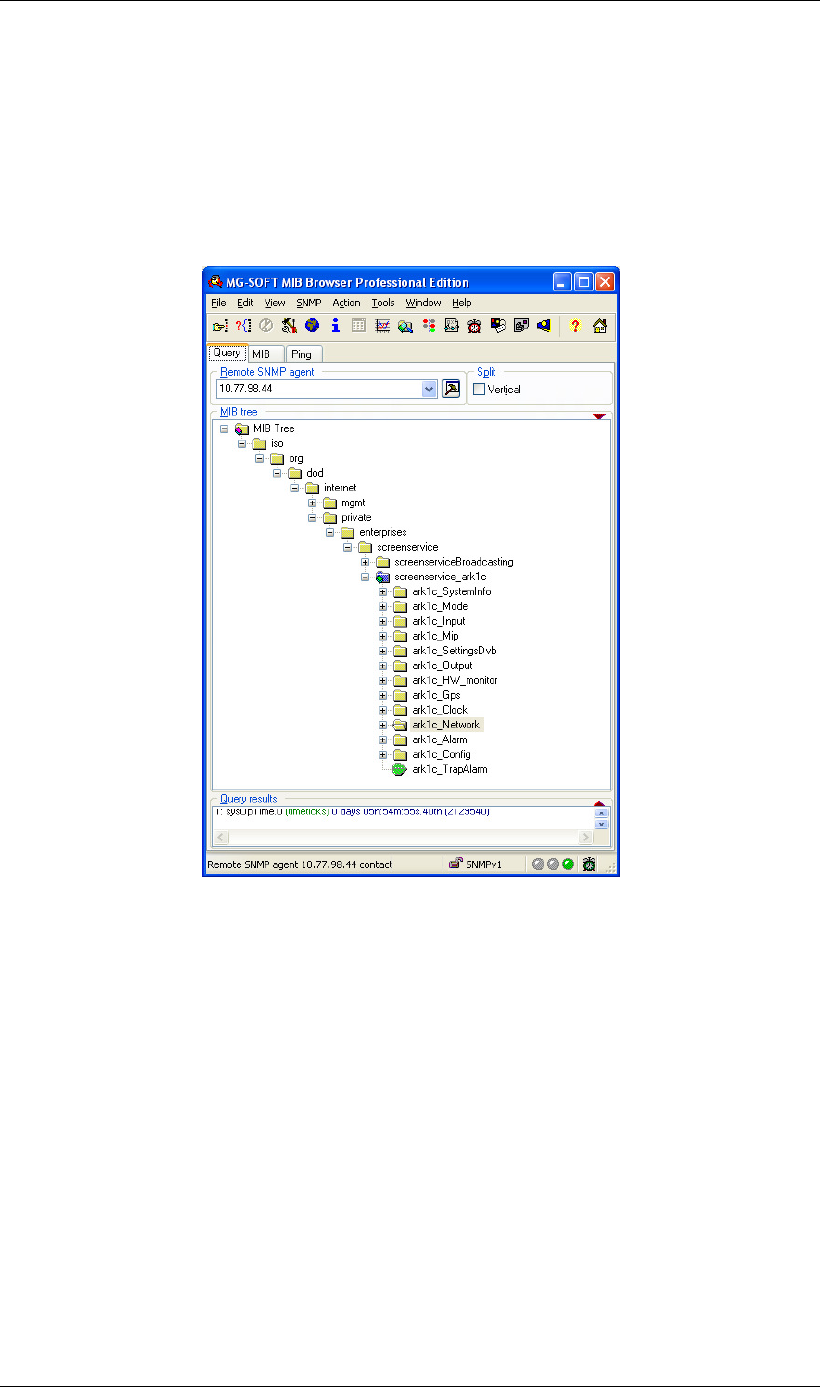Click the alarm clock toolbar icon
The width and height of the screenshot is (820, 1387).
pos(475,325)
